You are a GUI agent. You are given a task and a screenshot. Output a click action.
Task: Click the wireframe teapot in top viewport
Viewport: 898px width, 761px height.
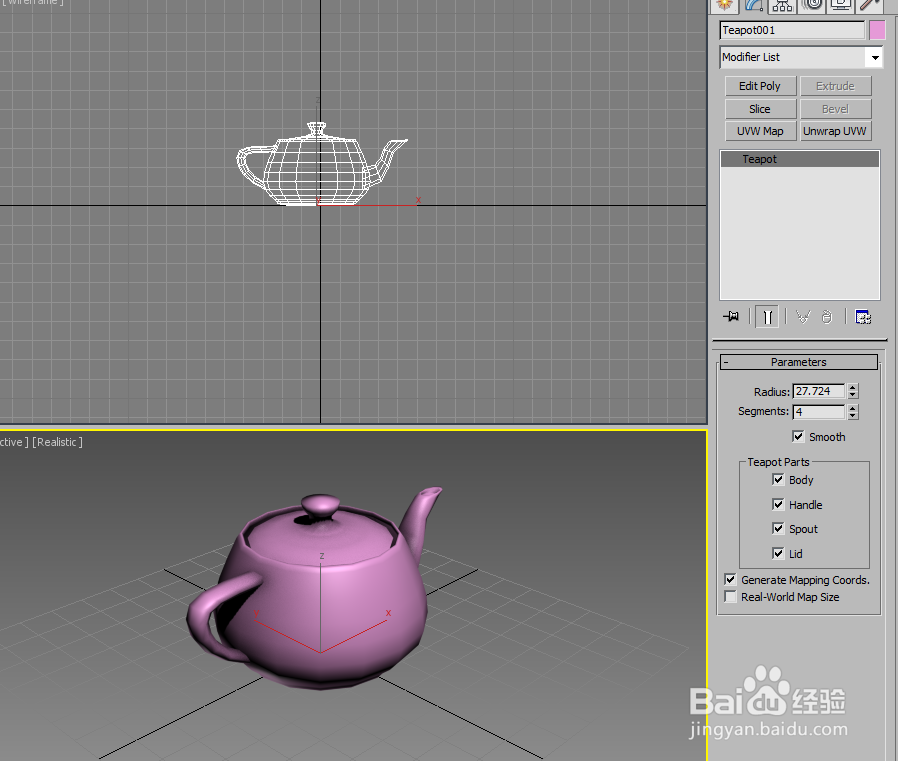pos(321,163)
